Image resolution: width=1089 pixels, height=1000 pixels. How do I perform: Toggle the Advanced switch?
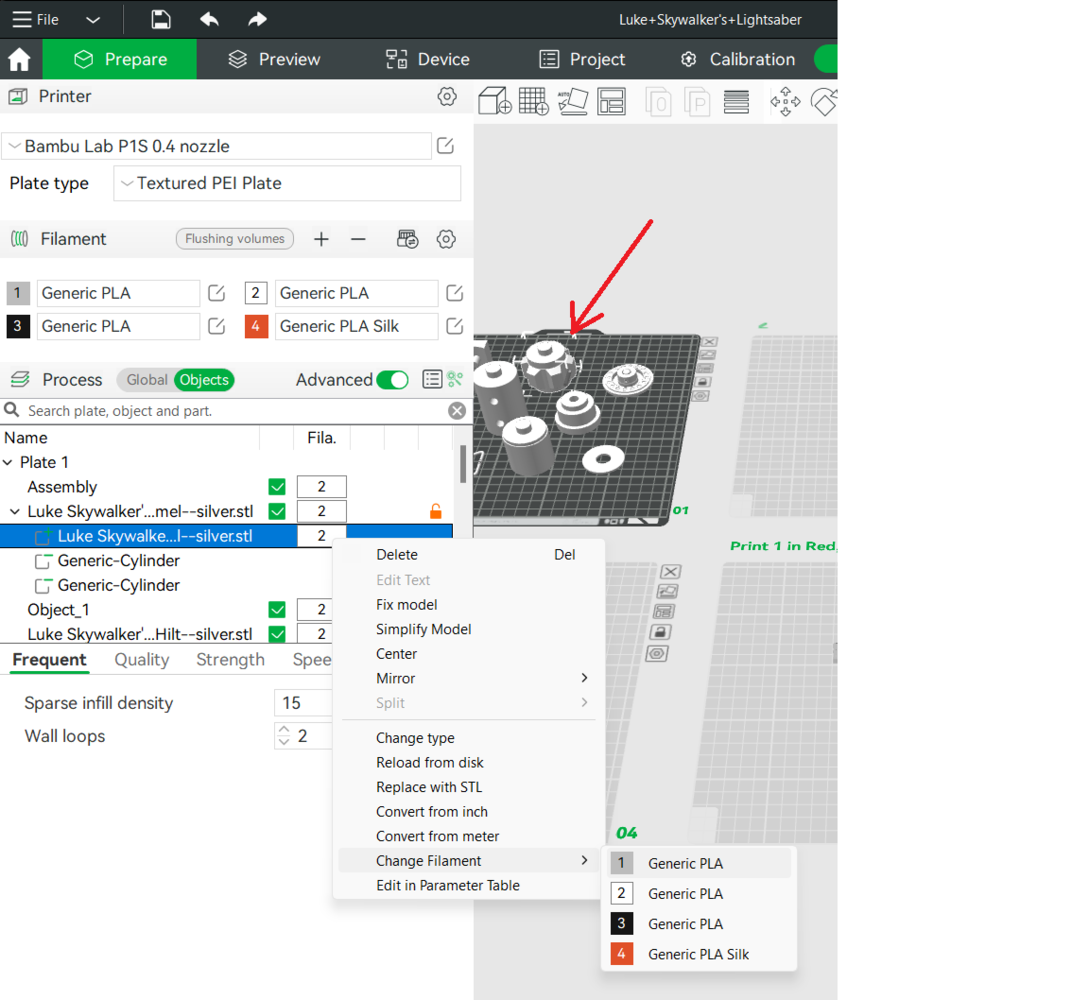(x=392, y=380)
